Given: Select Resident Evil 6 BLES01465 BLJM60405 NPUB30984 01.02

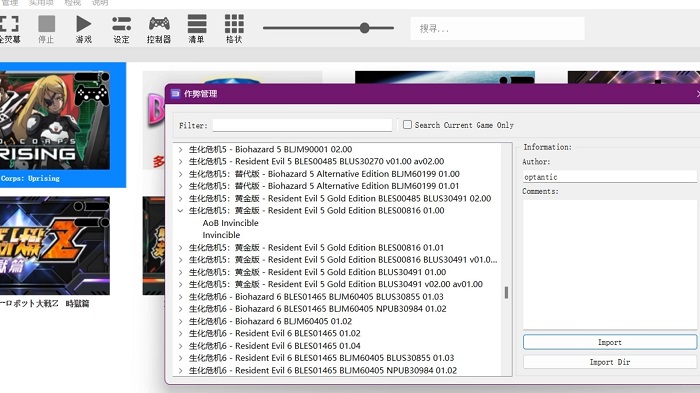Looking at the screenshot, I should point(323,370).
